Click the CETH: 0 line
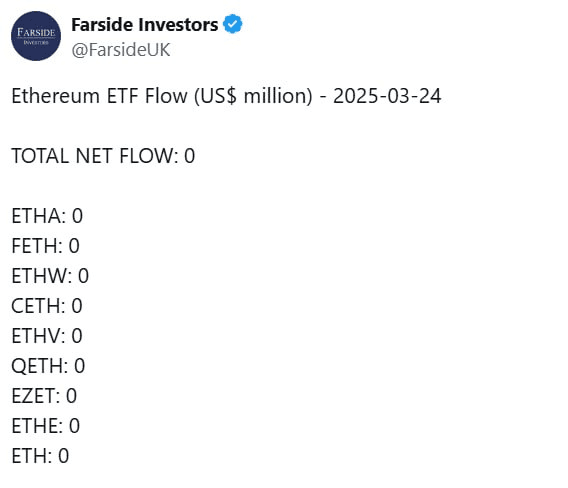The image size is (568, 488). pos(47,306)
